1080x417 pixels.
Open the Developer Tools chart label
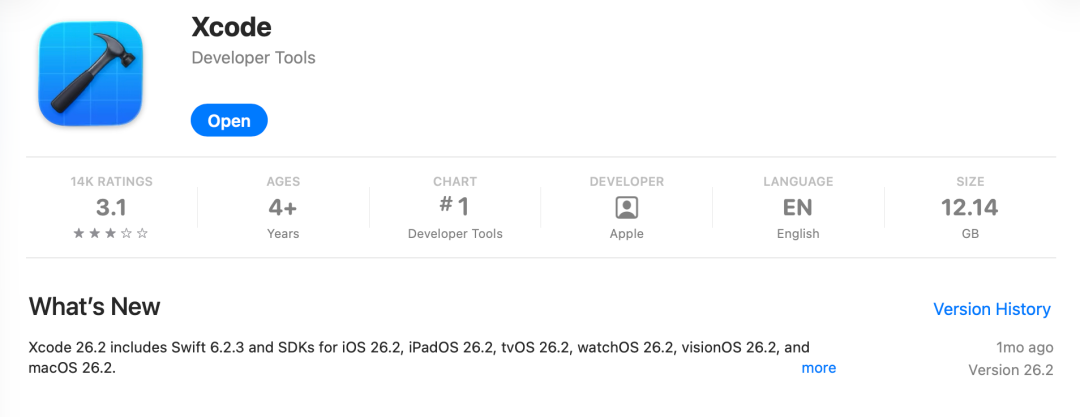coord(455,234)
